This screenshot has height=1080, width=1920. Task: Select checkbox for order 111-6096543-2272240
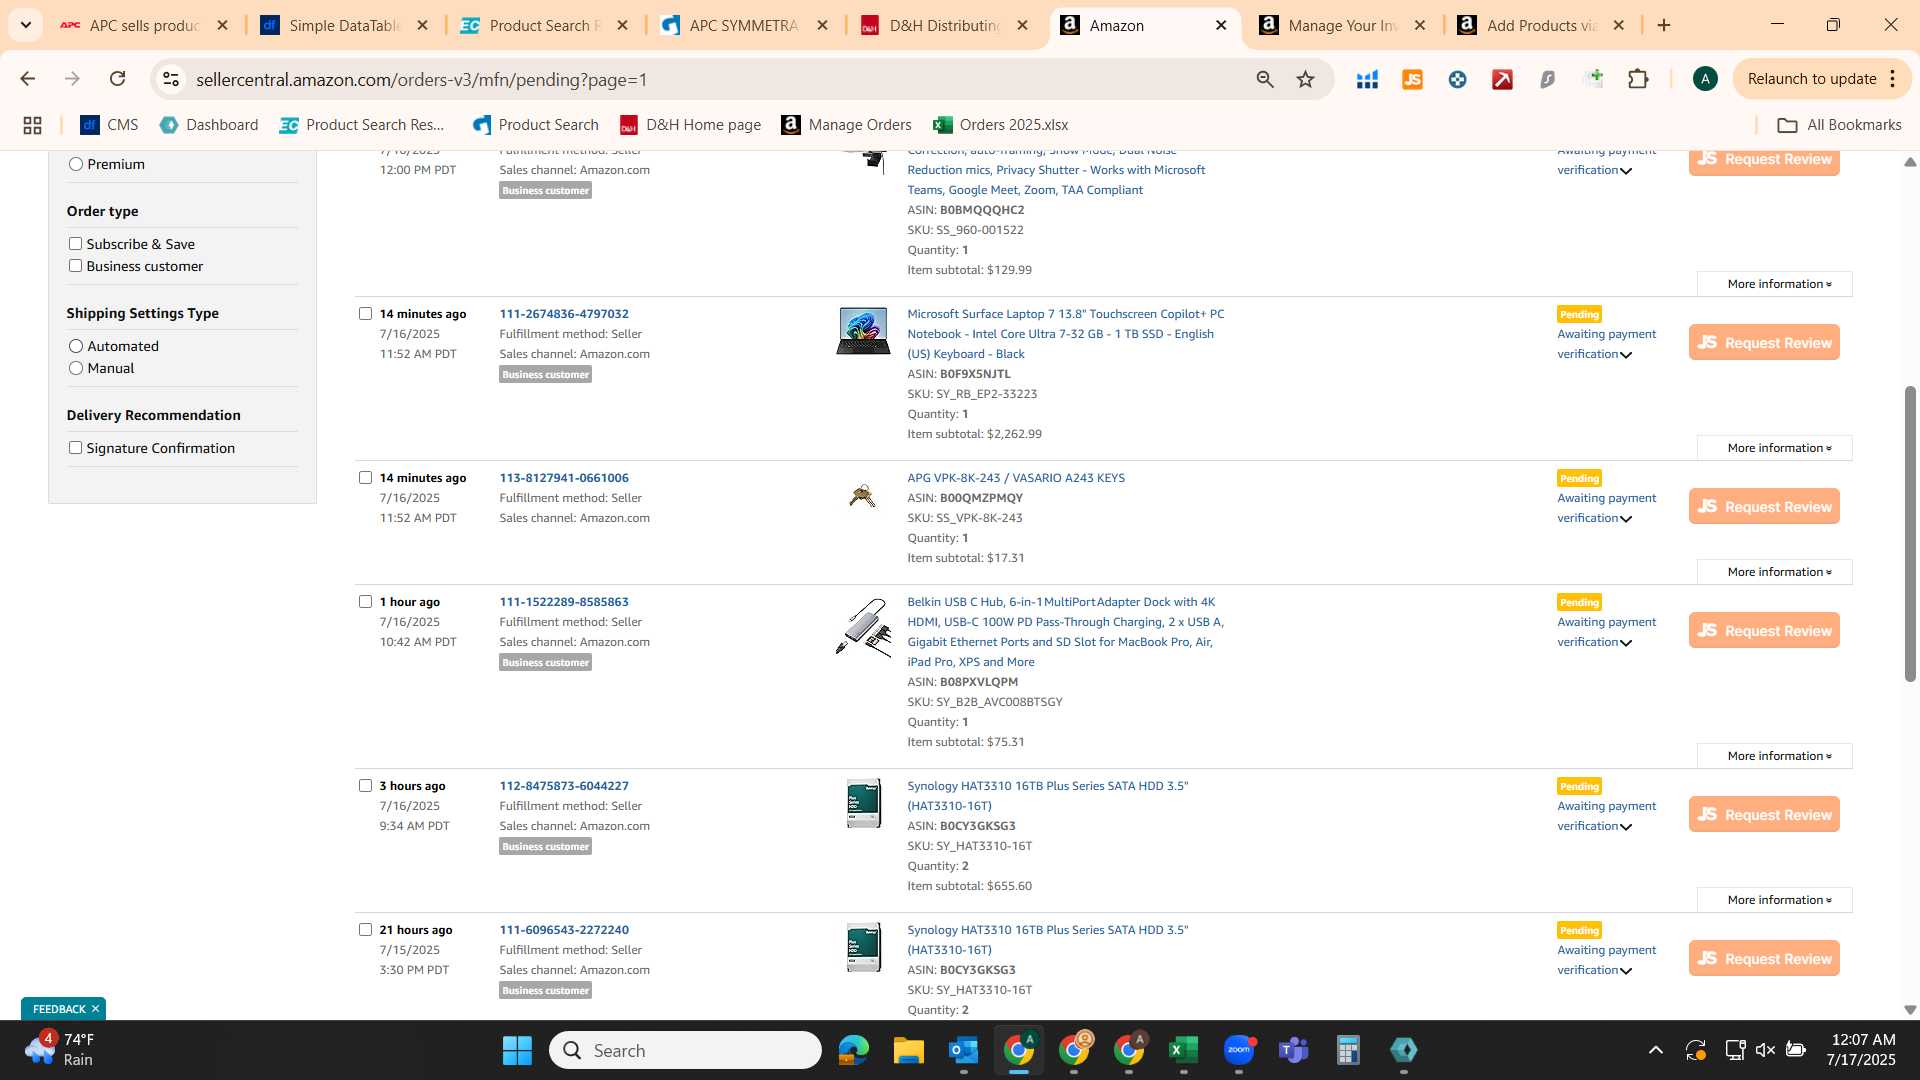(365, 929)
